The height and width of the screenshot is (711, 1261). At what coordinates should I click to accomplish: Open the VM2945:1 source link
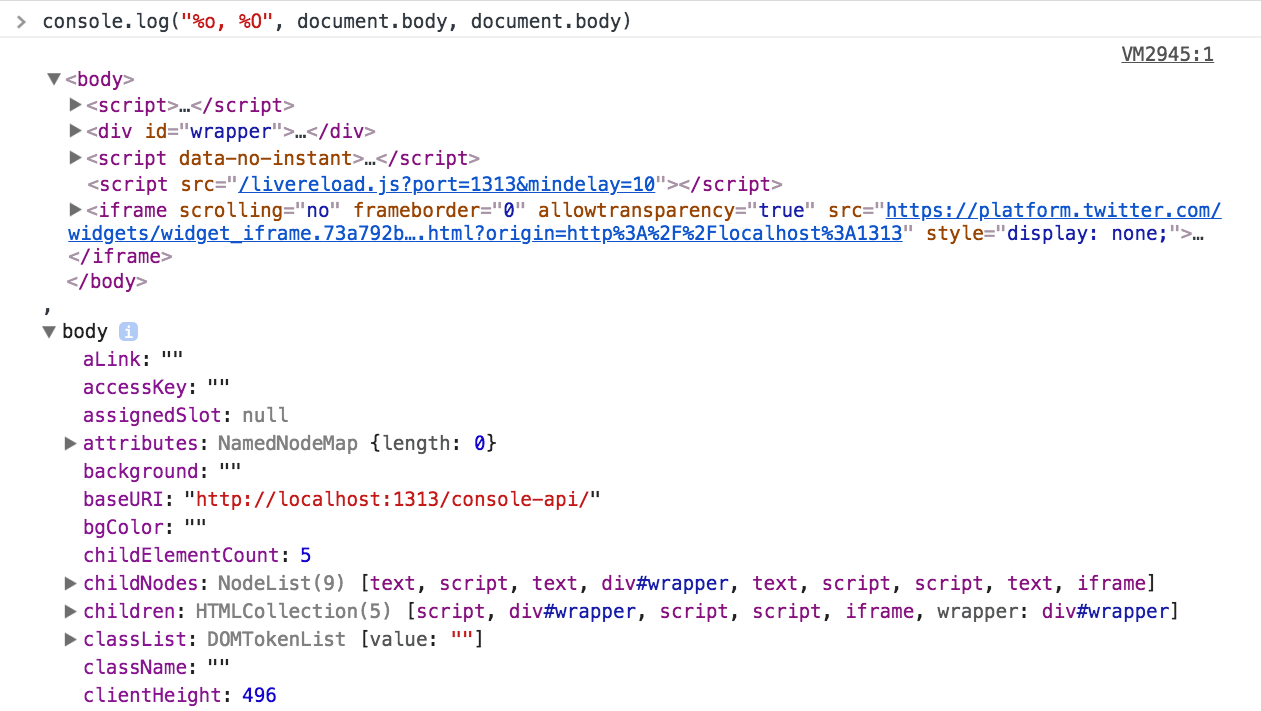[x=1167, y=54]
